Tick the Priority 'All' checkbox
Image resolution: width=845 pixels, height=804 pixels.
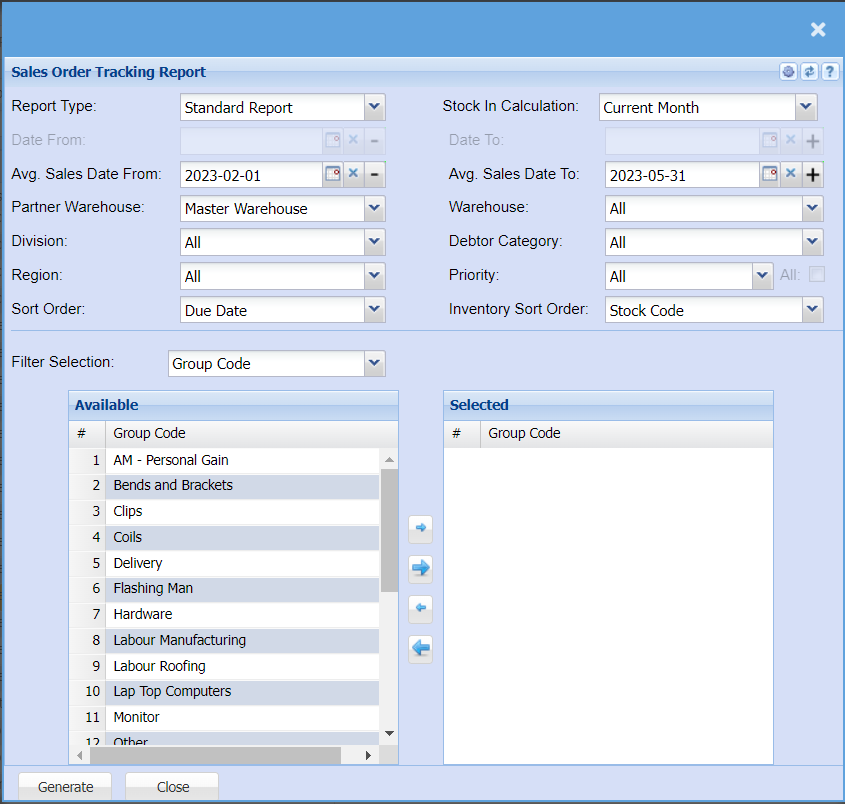(x=817, y=275)
